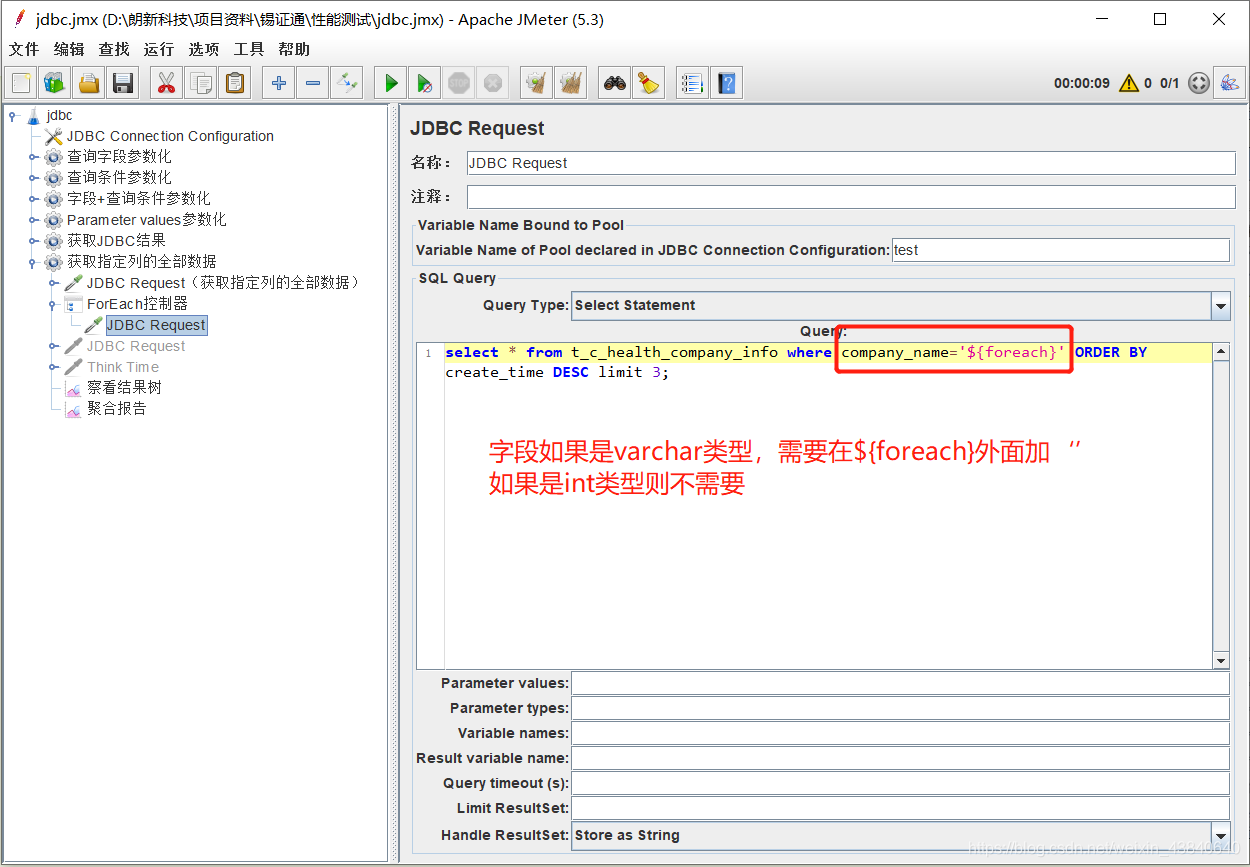Click the feather icon at toolbar end
This screenshot has height=867, width=1250.
(x=1229, y=83)
